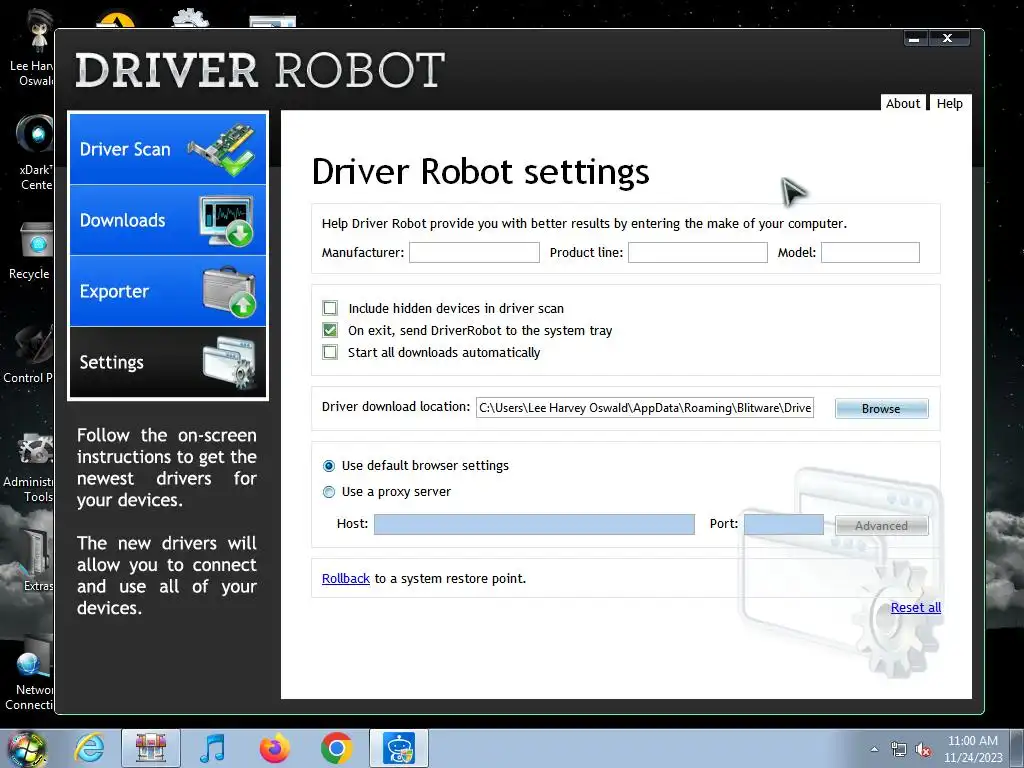
Task: Open the Driver Scan section
Action: coord(168,149)
